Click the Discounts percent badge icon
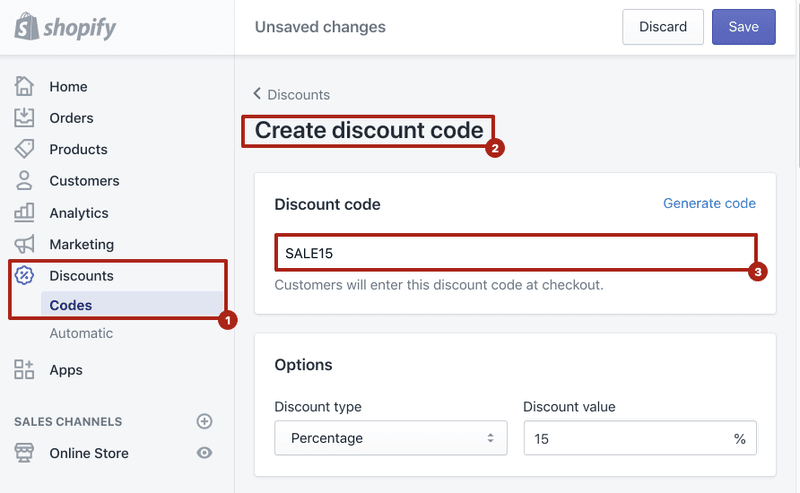800x493 pixels. pos(24,276)
